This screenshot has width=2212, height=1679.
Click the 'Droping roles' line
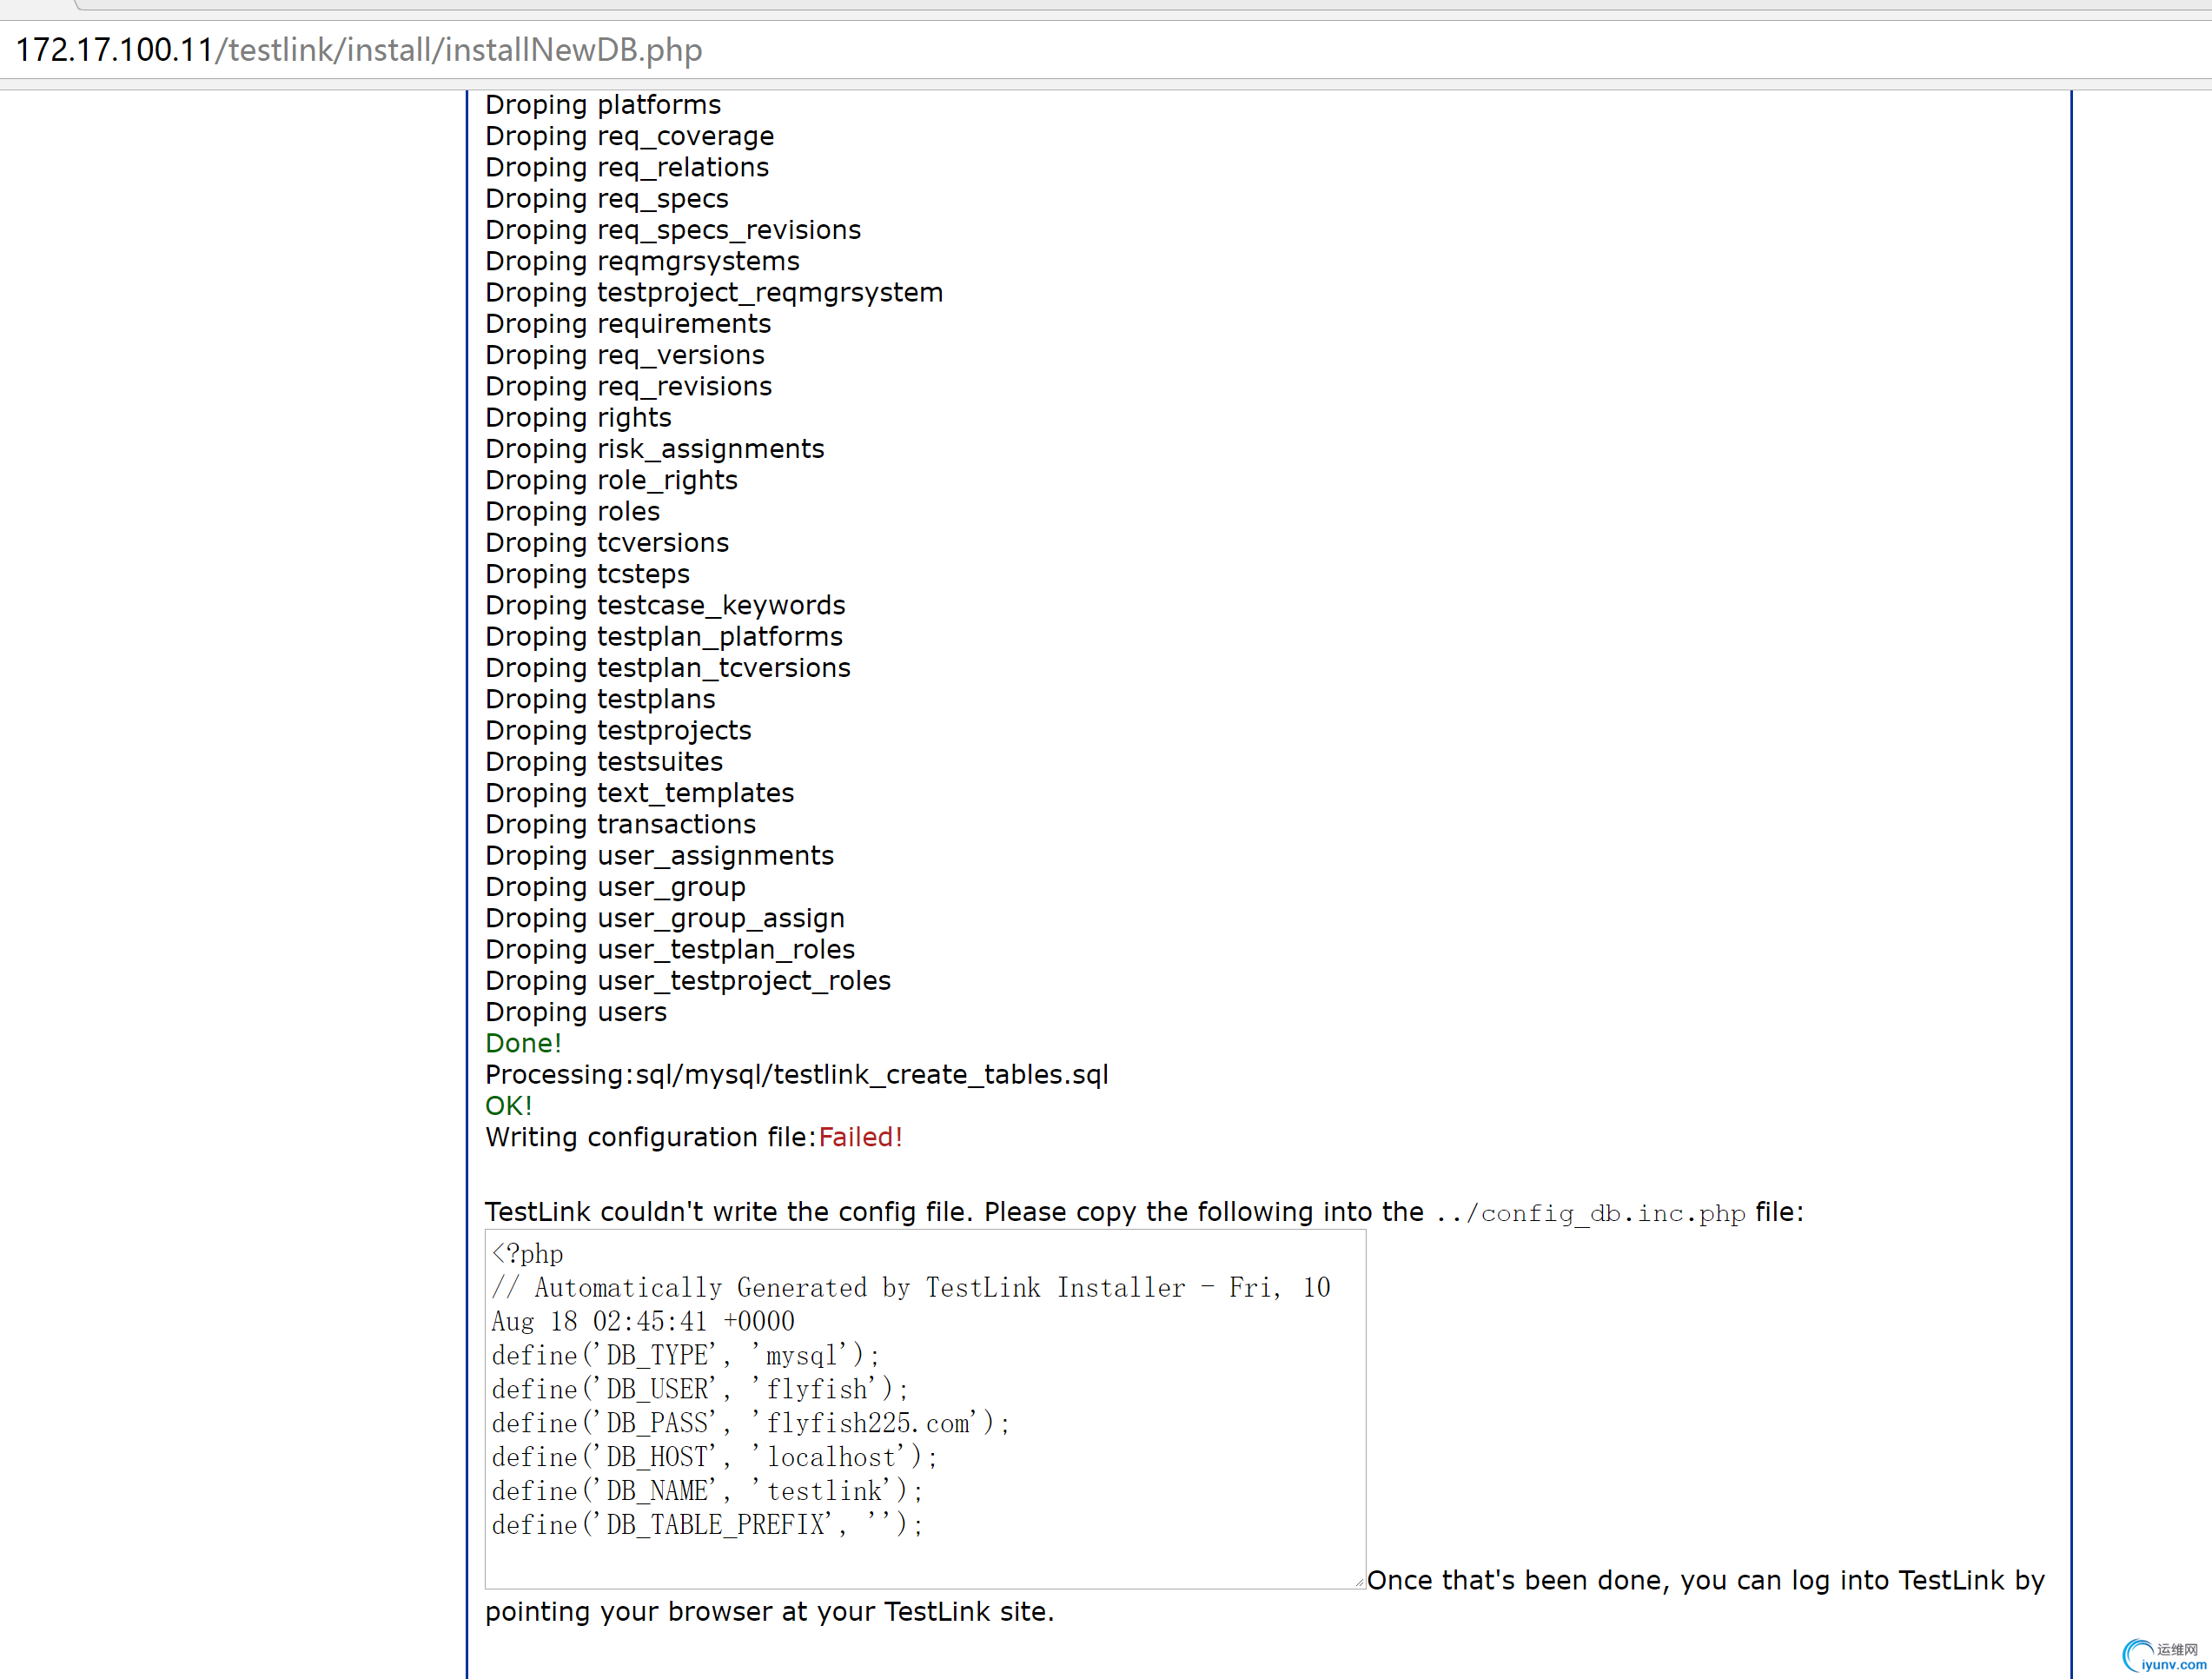pyautogui.click(x=572, y=512)
